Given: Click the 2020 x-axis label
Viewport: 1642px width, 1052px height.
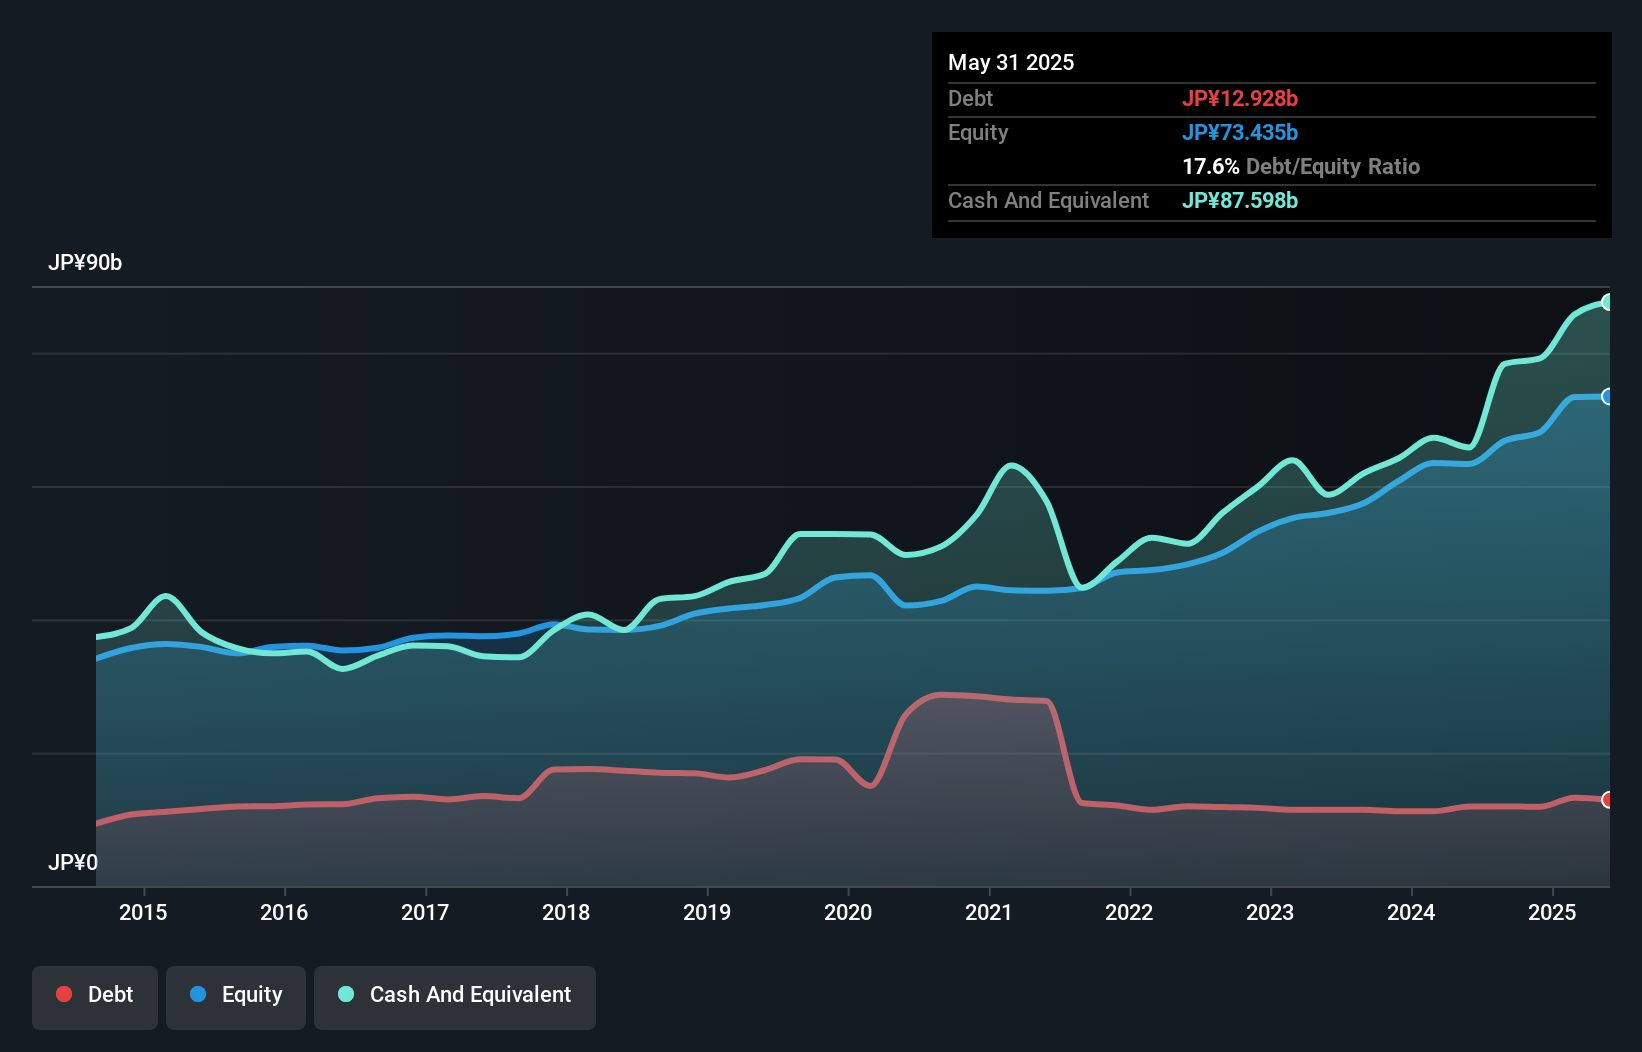Looking at the screenshot, I should [x=848, y=912].
